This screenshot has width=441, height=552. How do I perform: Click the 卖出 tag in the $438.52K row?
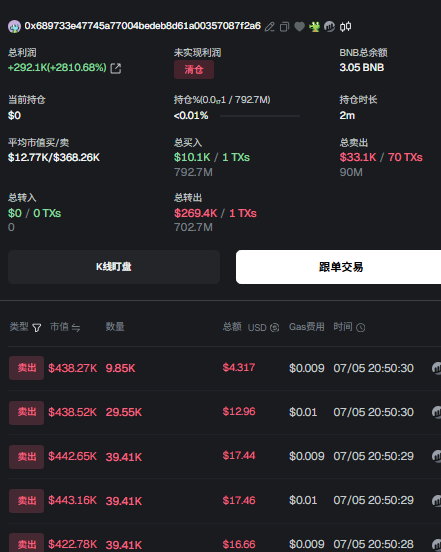26,413
